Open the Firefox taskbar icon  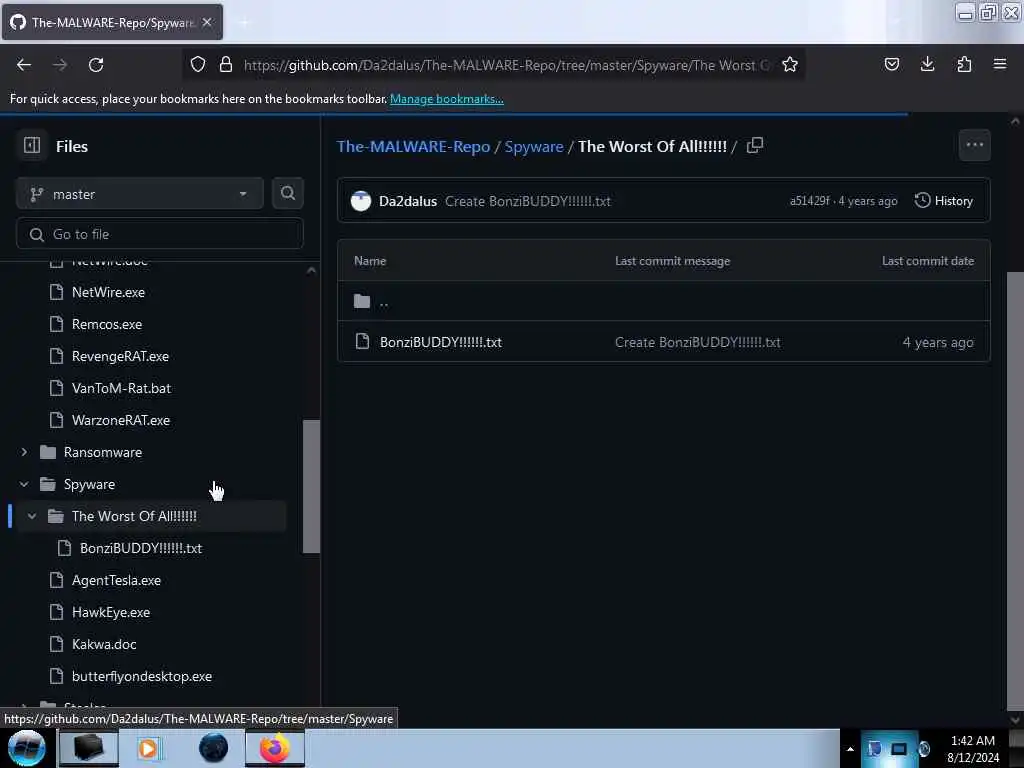275,748
